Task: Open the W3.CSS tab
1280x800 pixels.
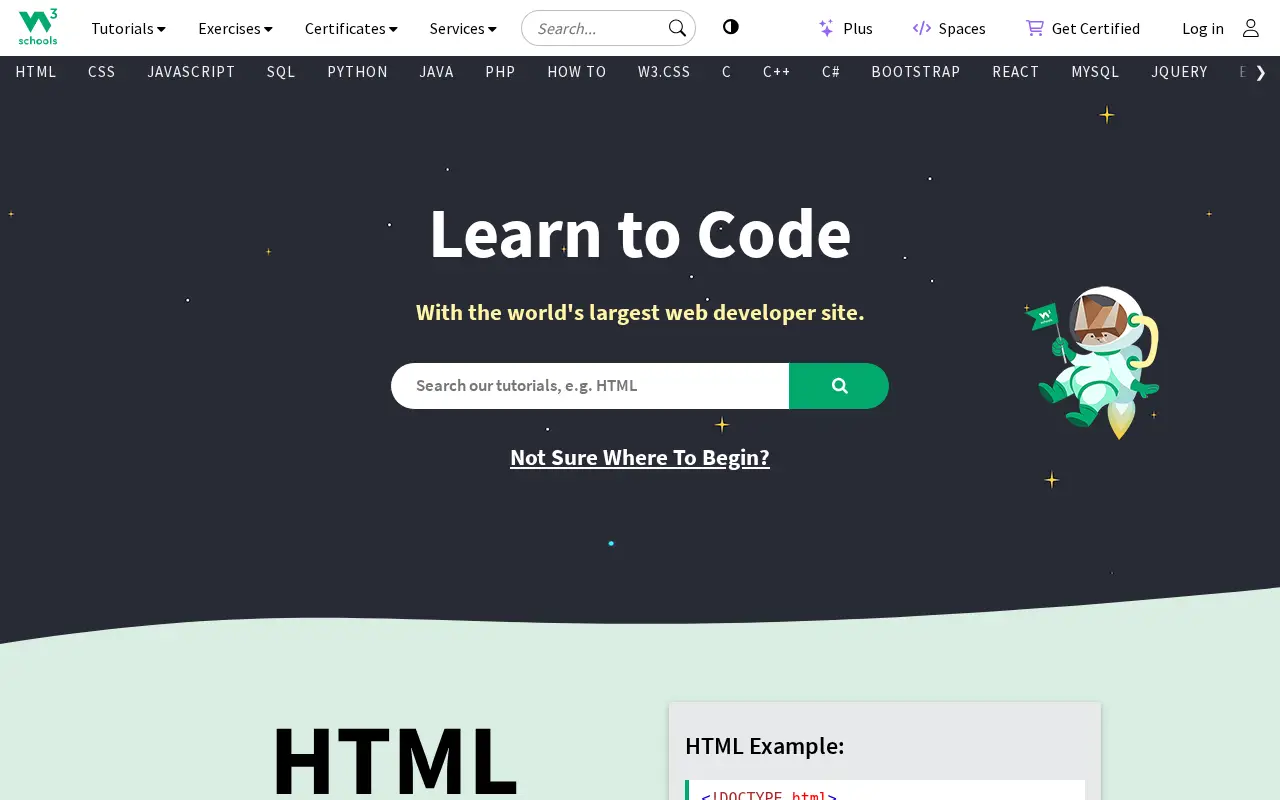Action: point(664,72)
